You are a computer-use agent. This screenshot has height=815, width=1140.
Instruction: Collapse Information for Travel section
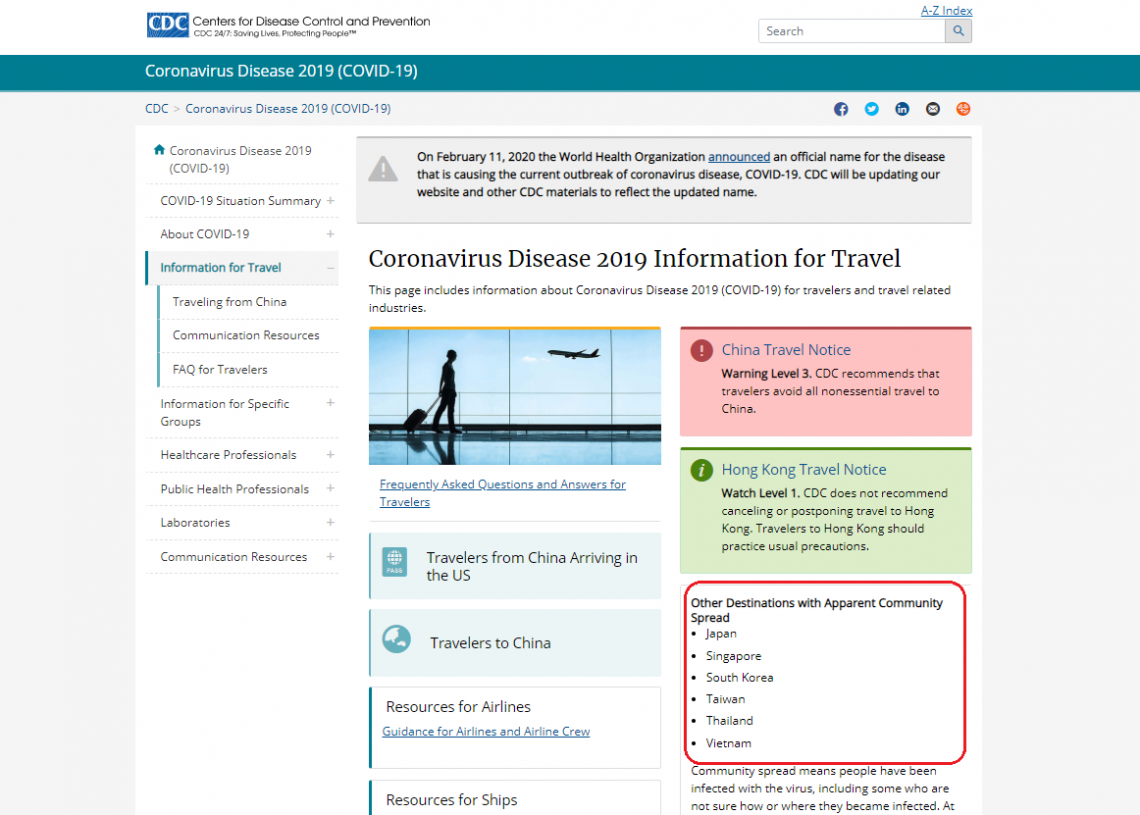pyautogui.click(x=330, y=268)
